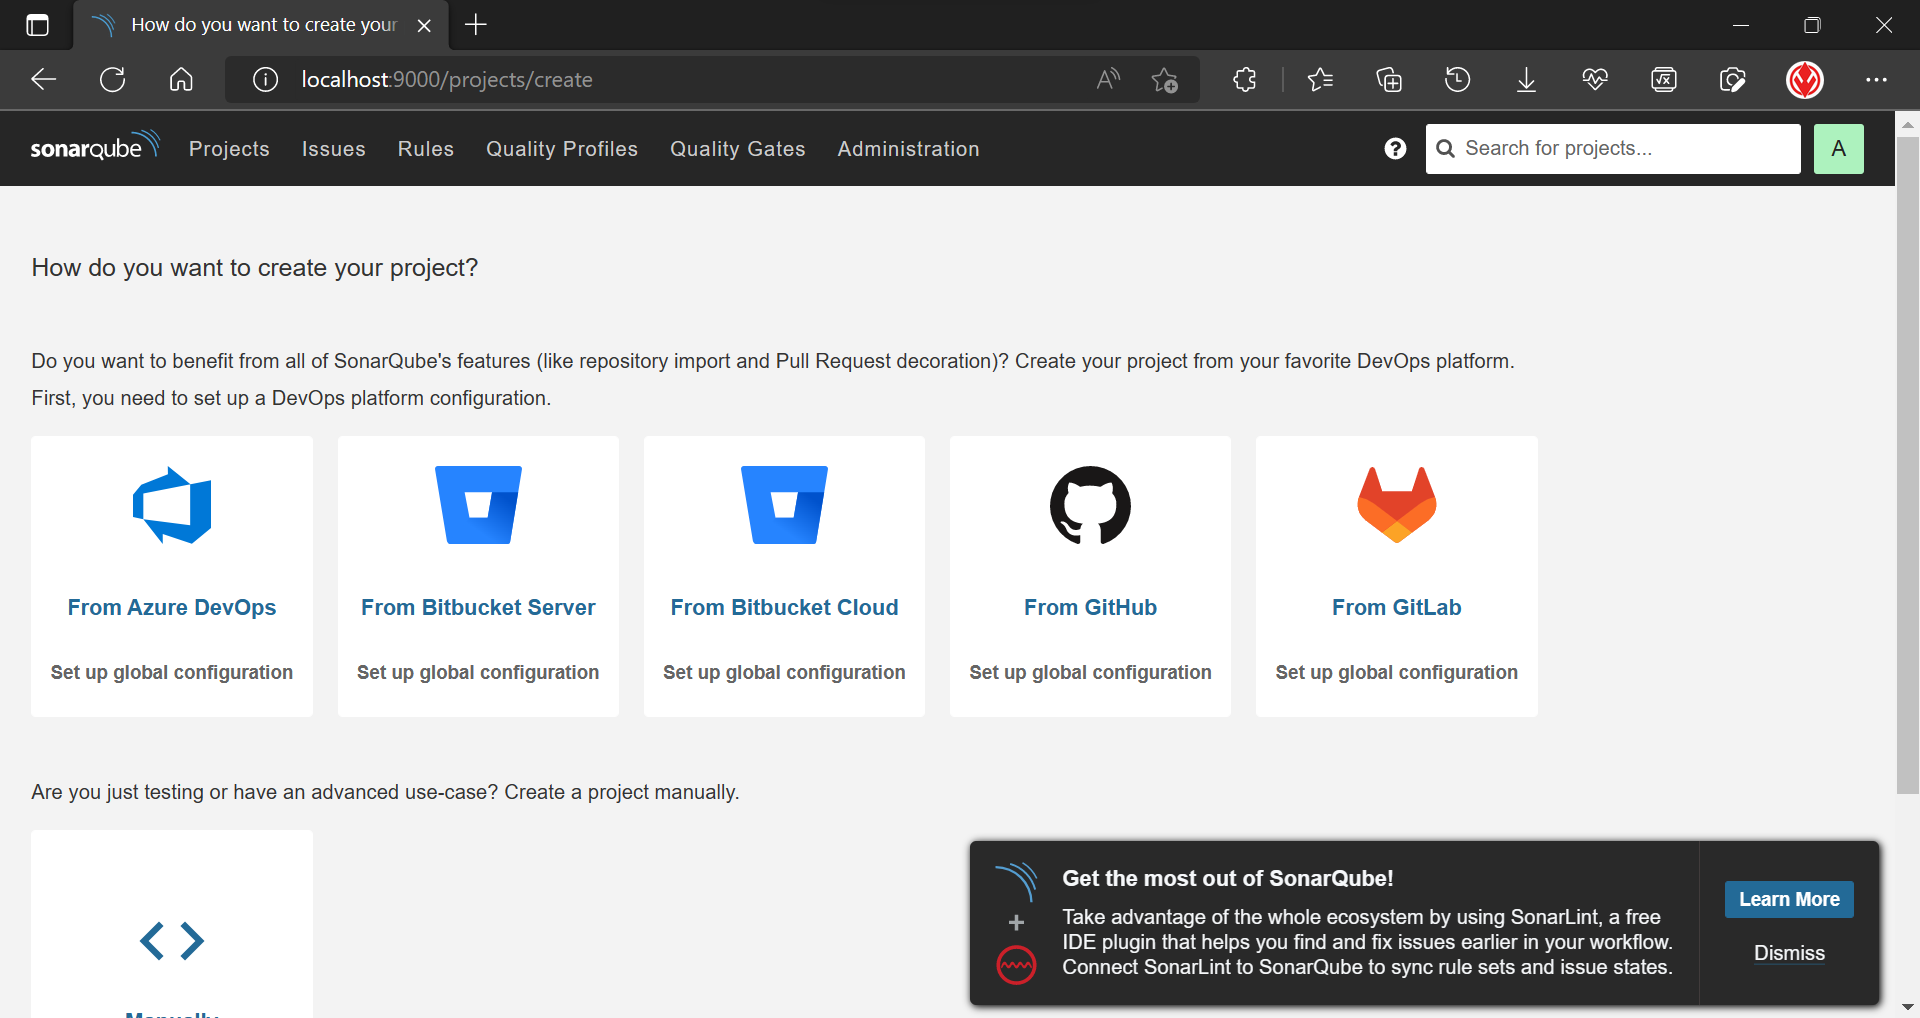Add page to favorites star icon

(x=1164, y=80)
